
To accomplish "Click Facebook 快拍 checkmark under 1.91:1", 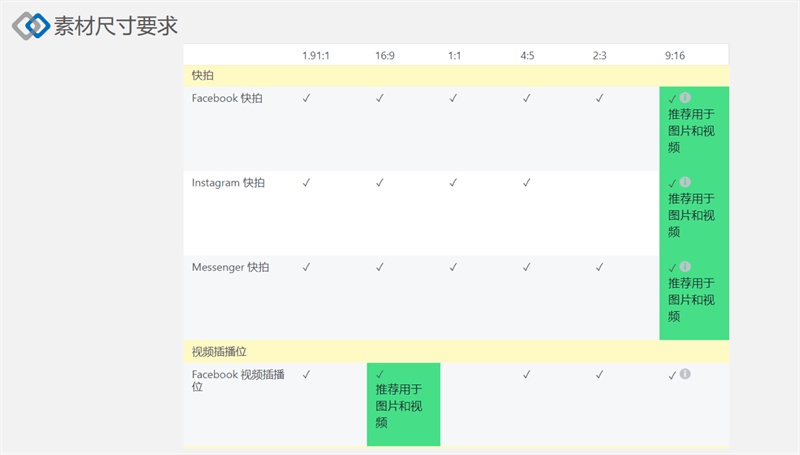I will pos(306,98).
